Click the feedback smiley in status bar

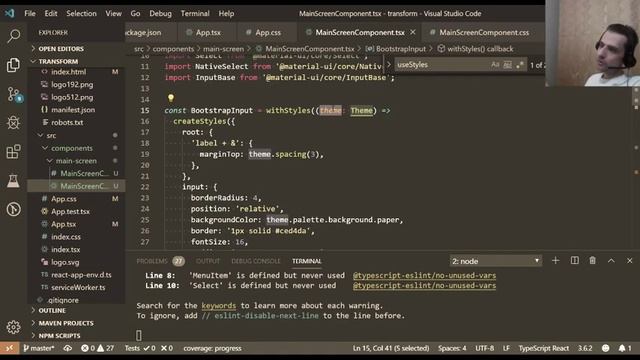(605, 348)
